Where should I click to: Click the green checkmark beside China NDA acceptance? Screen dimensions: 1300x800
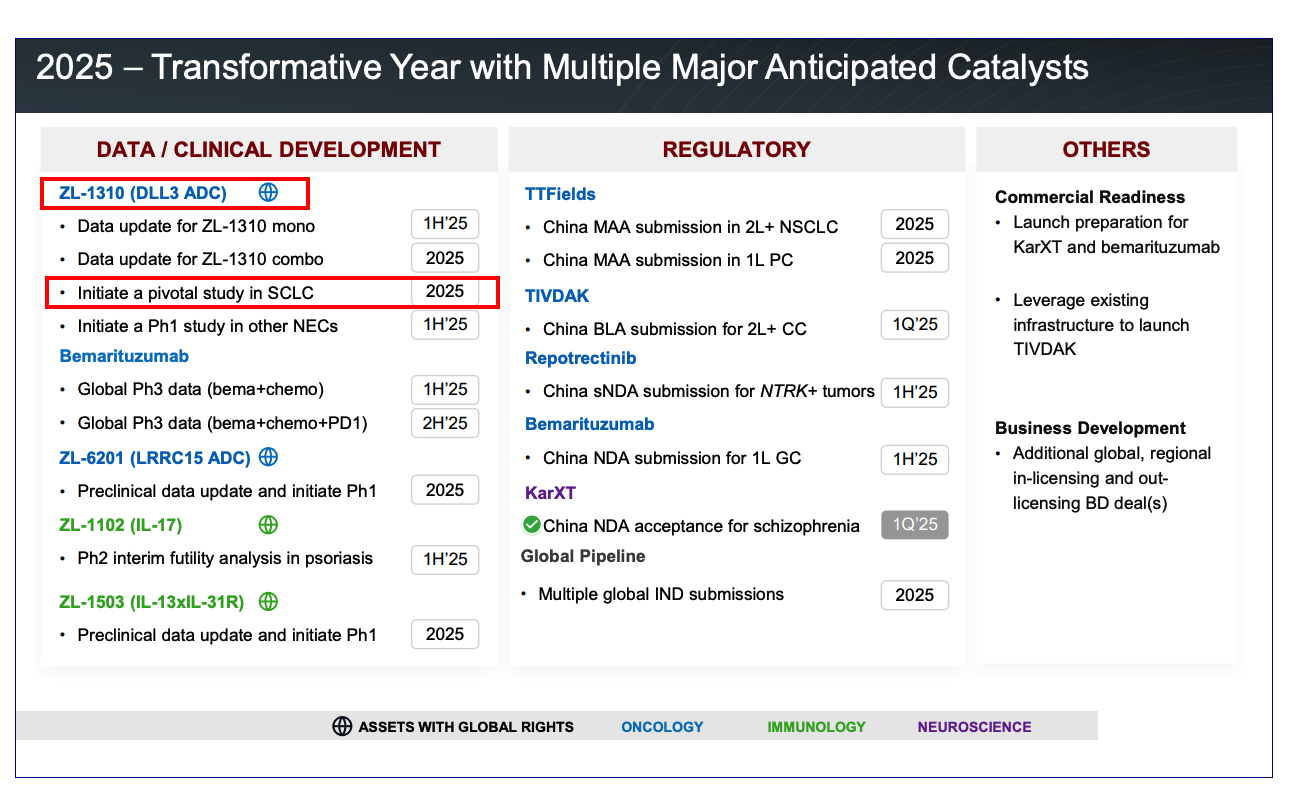(x=532, y=525)
